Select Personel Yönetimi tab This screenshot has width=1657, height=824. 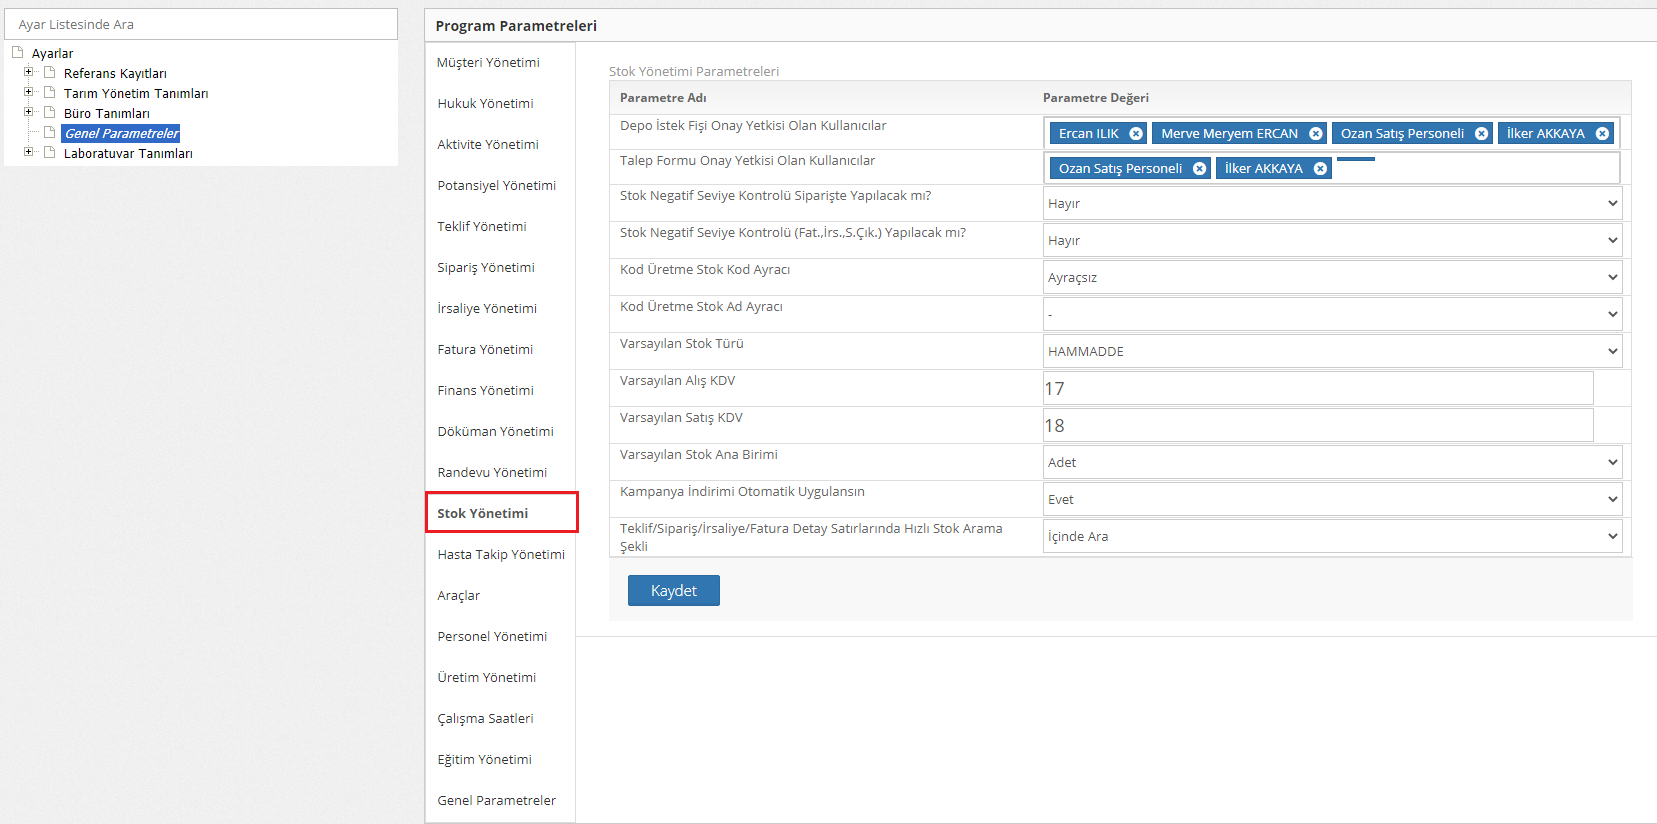492,636
